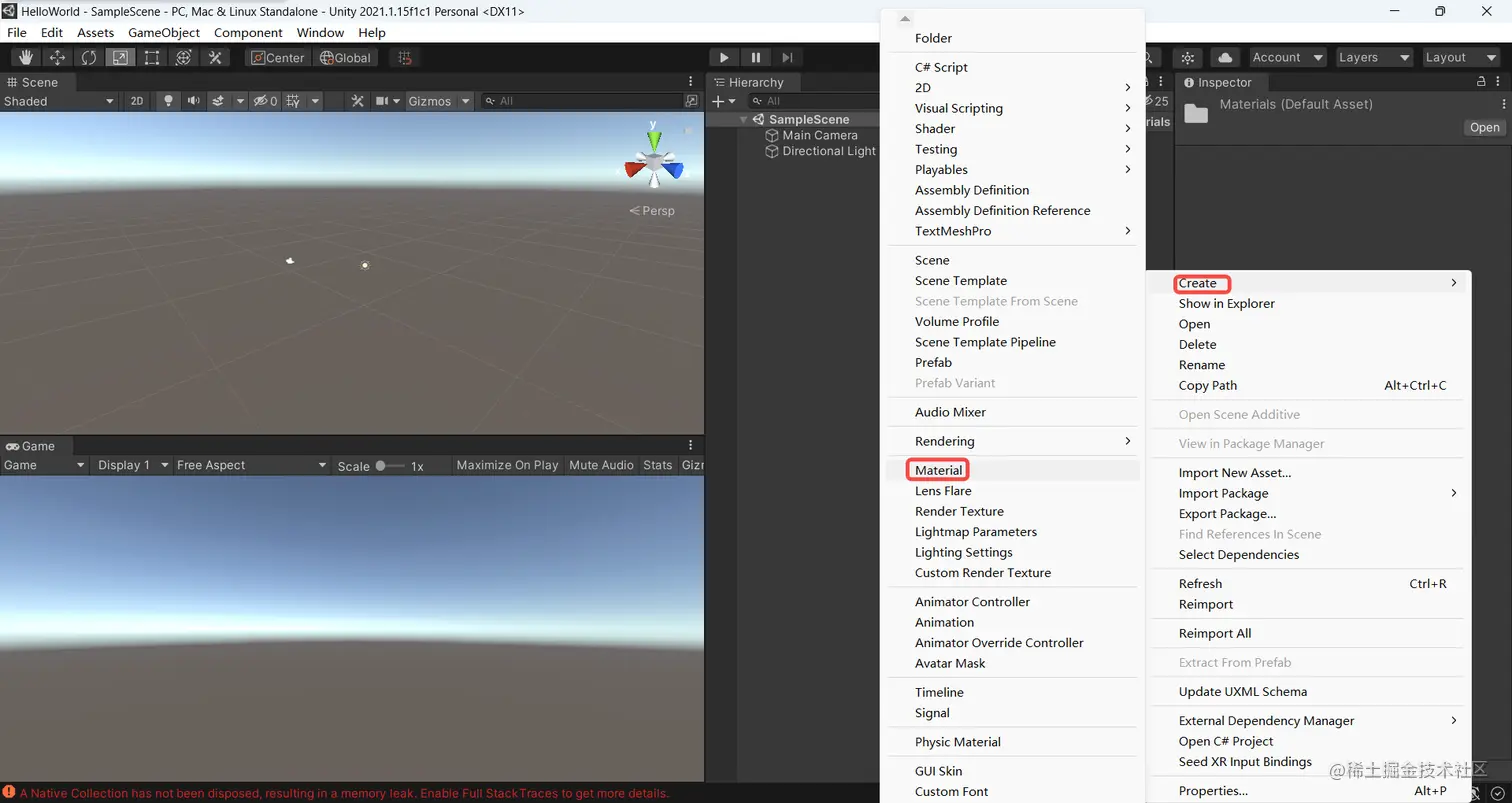Toggle Scene lighting lightbulb

click(168, 101)
